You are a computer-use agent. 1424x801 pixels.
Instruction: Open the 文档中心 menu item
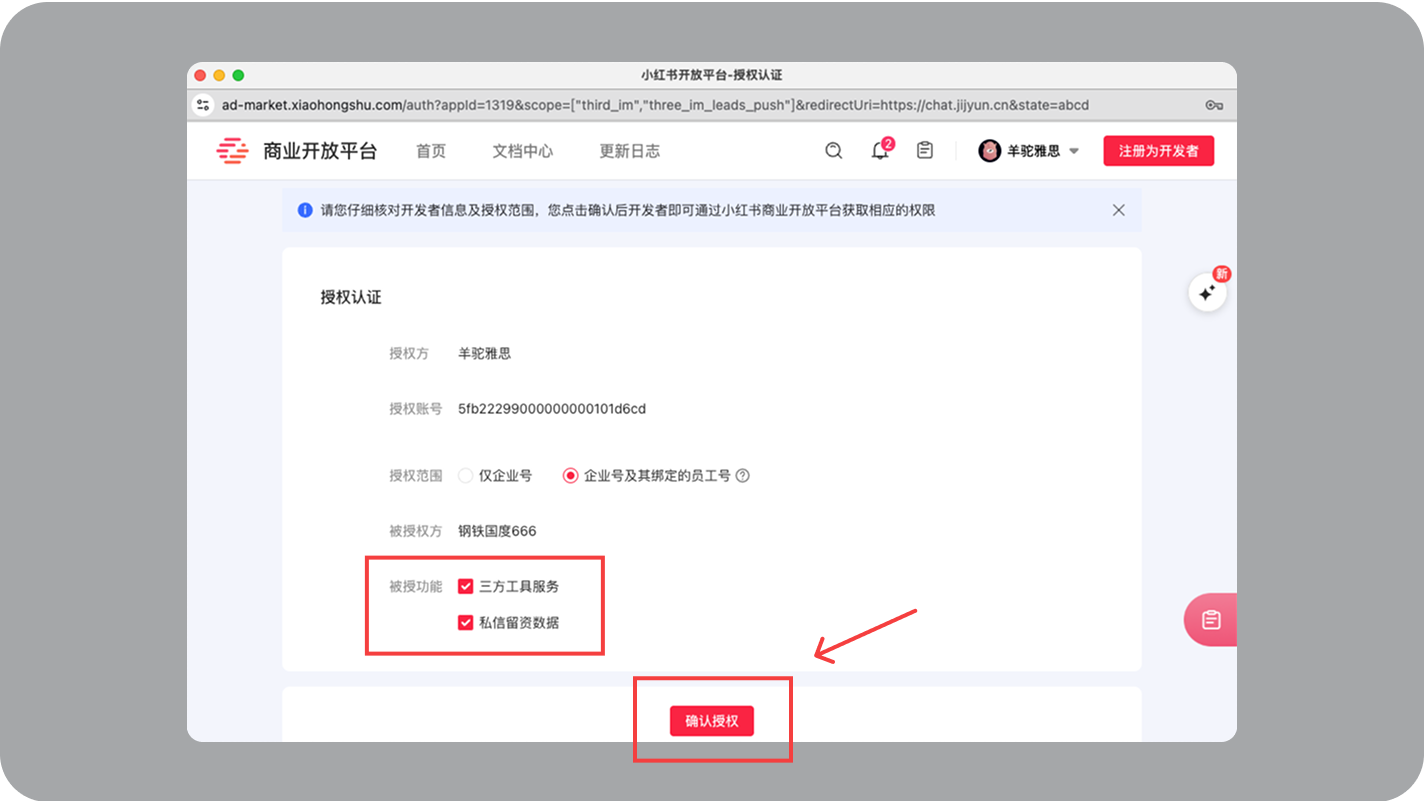point(523,150)
